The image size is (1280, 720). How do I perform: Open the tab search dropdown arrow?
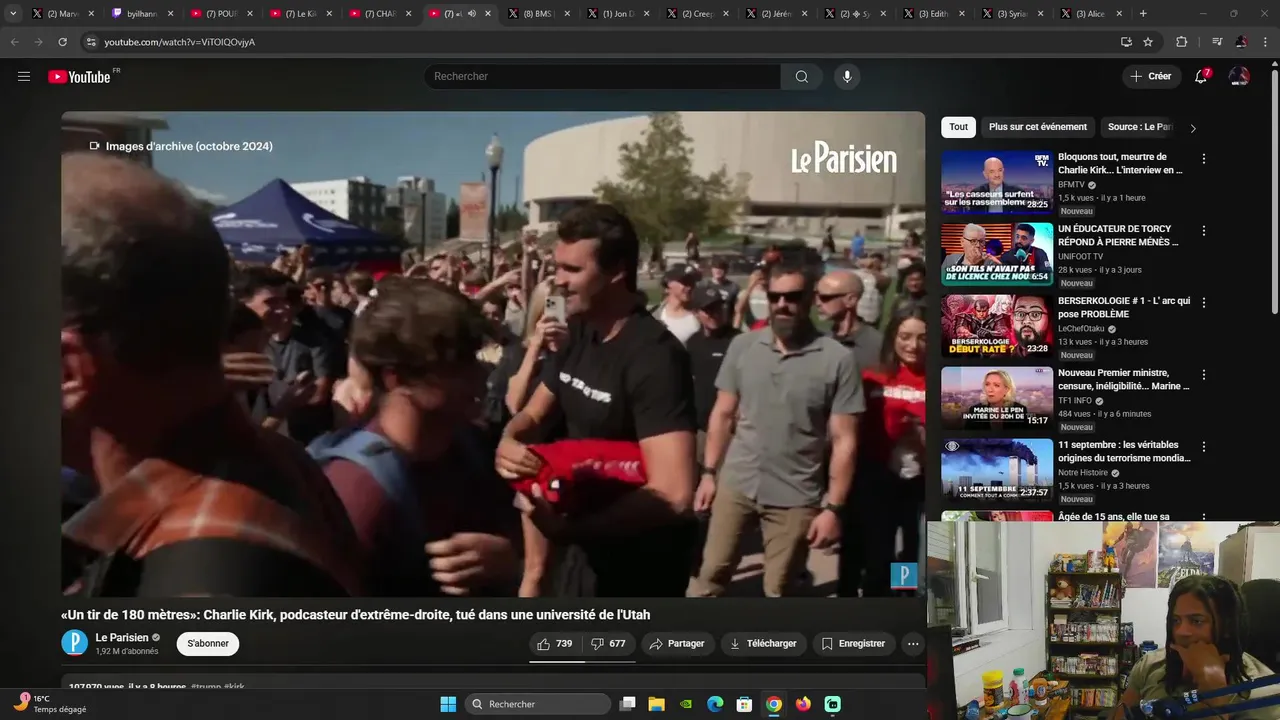(13, 14)
